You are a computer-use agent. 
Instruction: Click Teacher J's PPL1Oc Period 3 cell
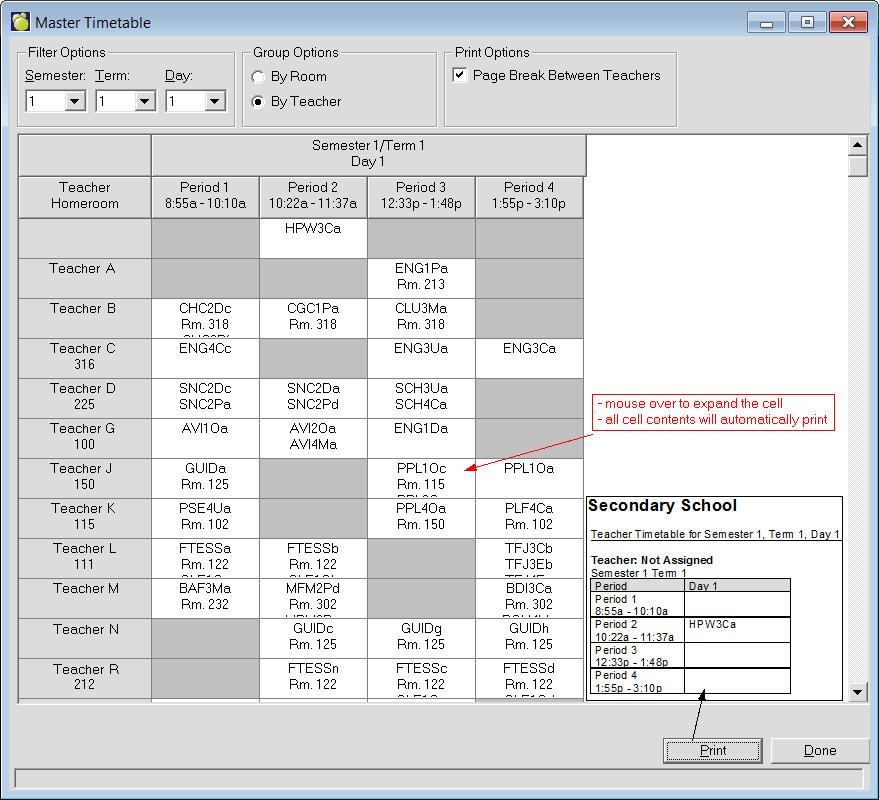[x=421, y=478]
